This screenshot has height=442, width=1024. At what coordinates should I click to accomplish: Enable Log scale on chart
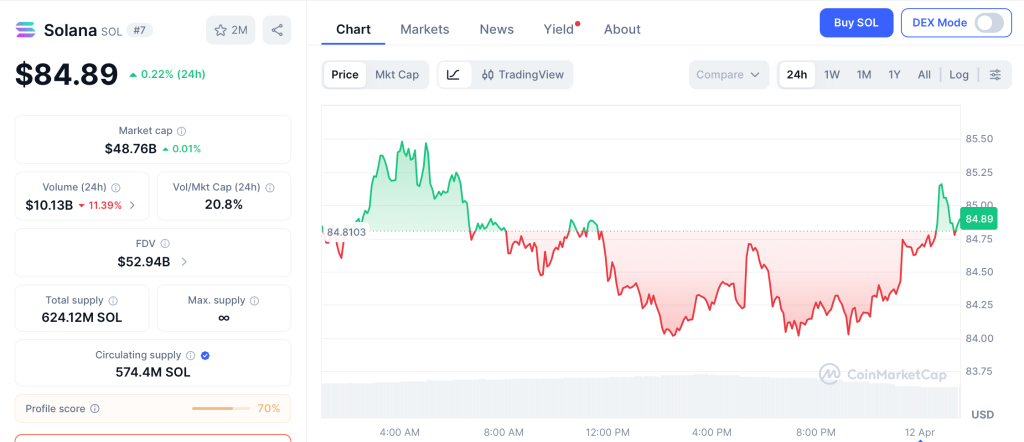[x=959, y=75]
